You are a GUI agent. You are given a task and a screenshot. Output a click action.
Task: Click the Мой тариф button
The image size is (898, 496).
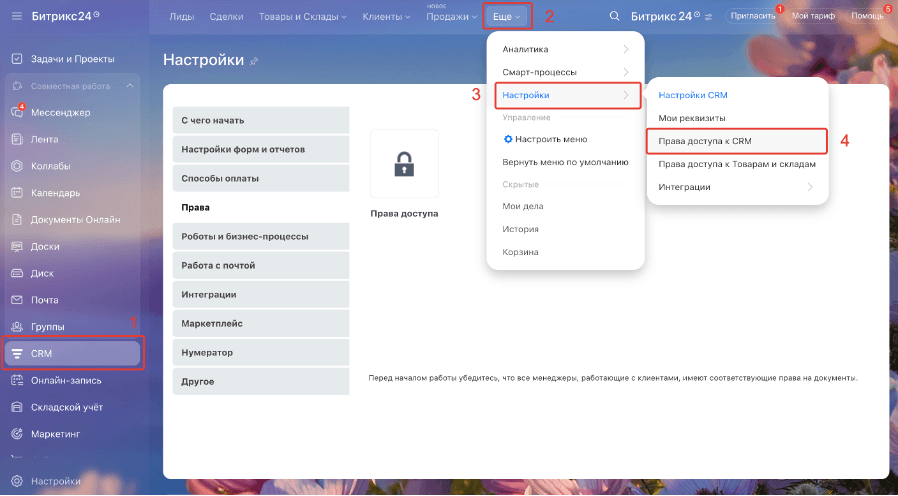(813, 17)
